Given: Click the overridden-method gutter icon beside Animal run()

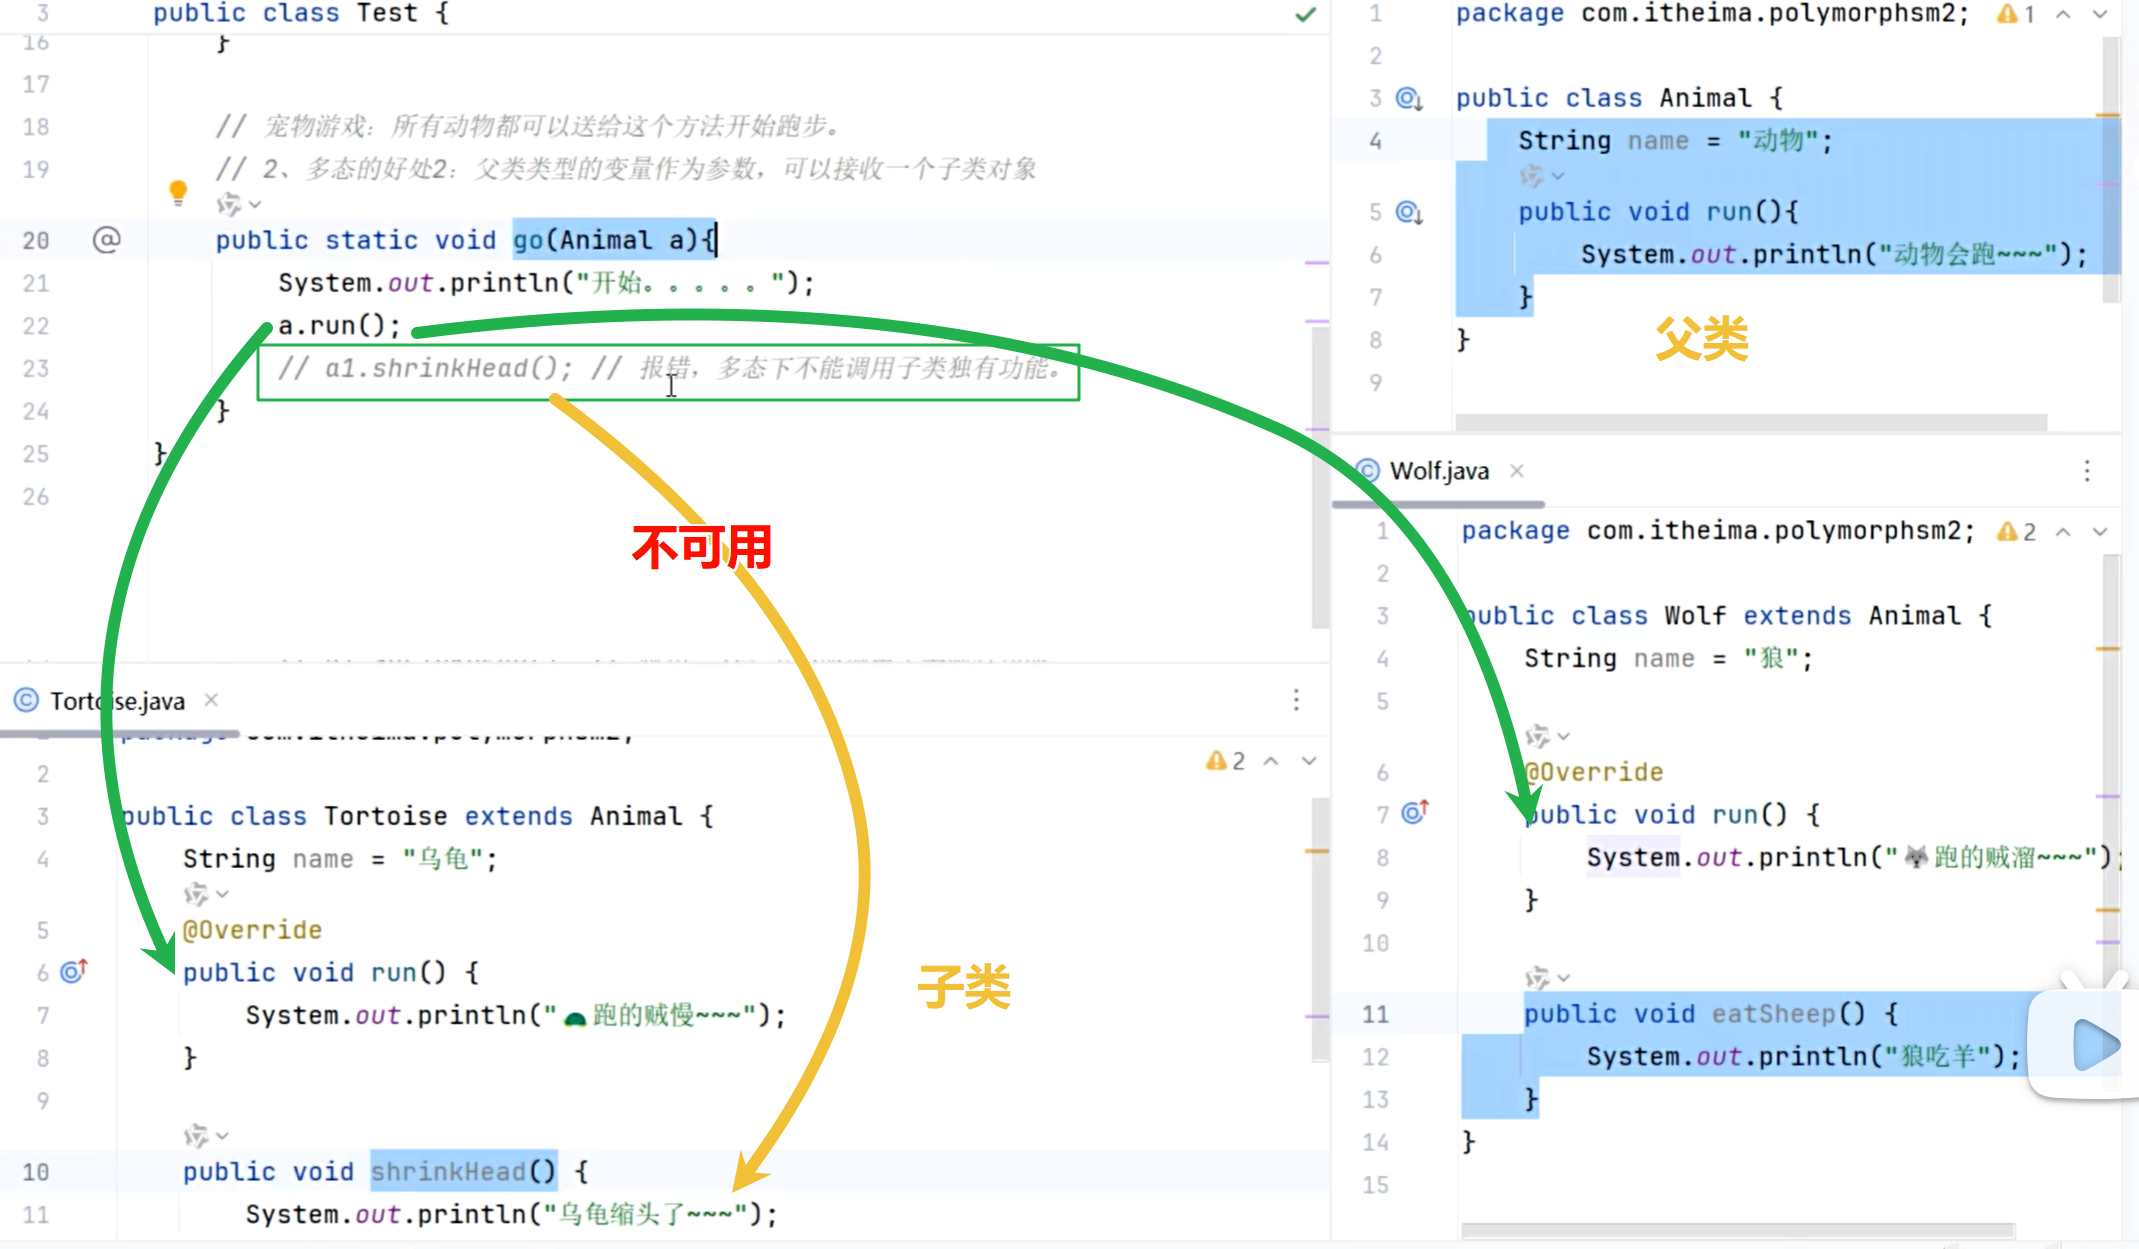Looking at the screenshot, I should (1407, 211).
